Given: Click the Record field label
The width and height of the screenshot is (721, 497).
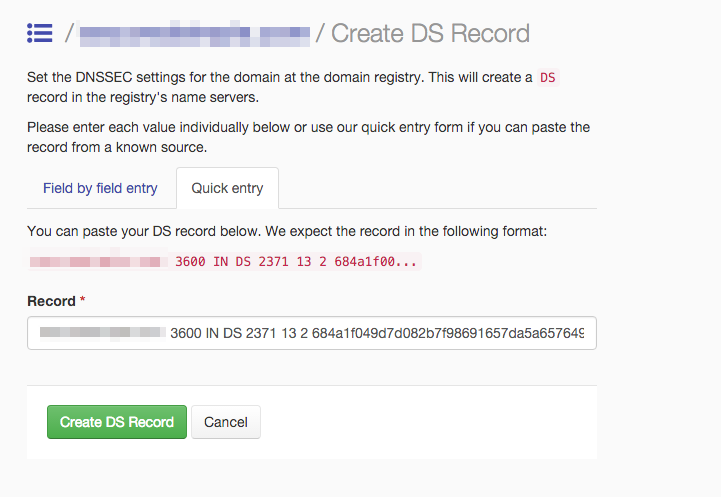Looking at the screenshot, I should coord(51,301).
